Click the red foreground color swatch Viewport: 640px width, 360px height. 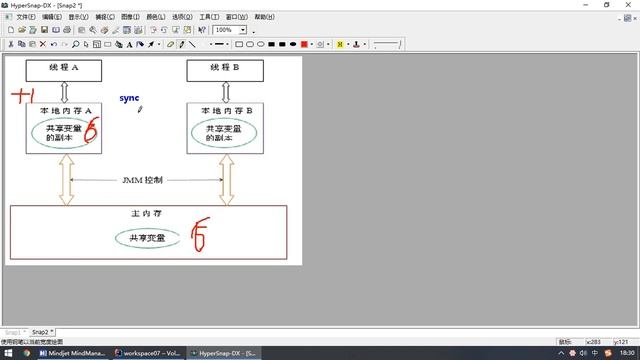coord(304,44)
